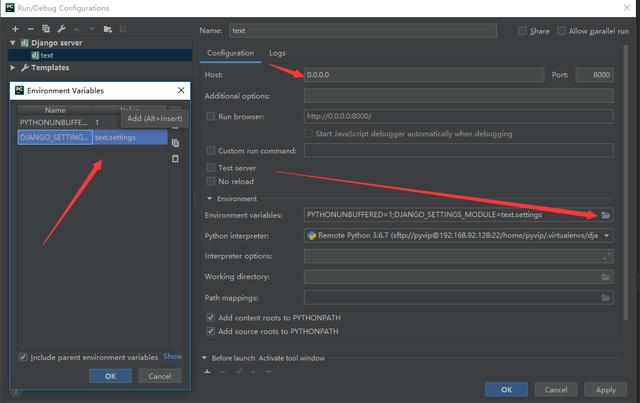Collapse the Before launch section
The image size is (640, 403).
[x=204, y=358]
